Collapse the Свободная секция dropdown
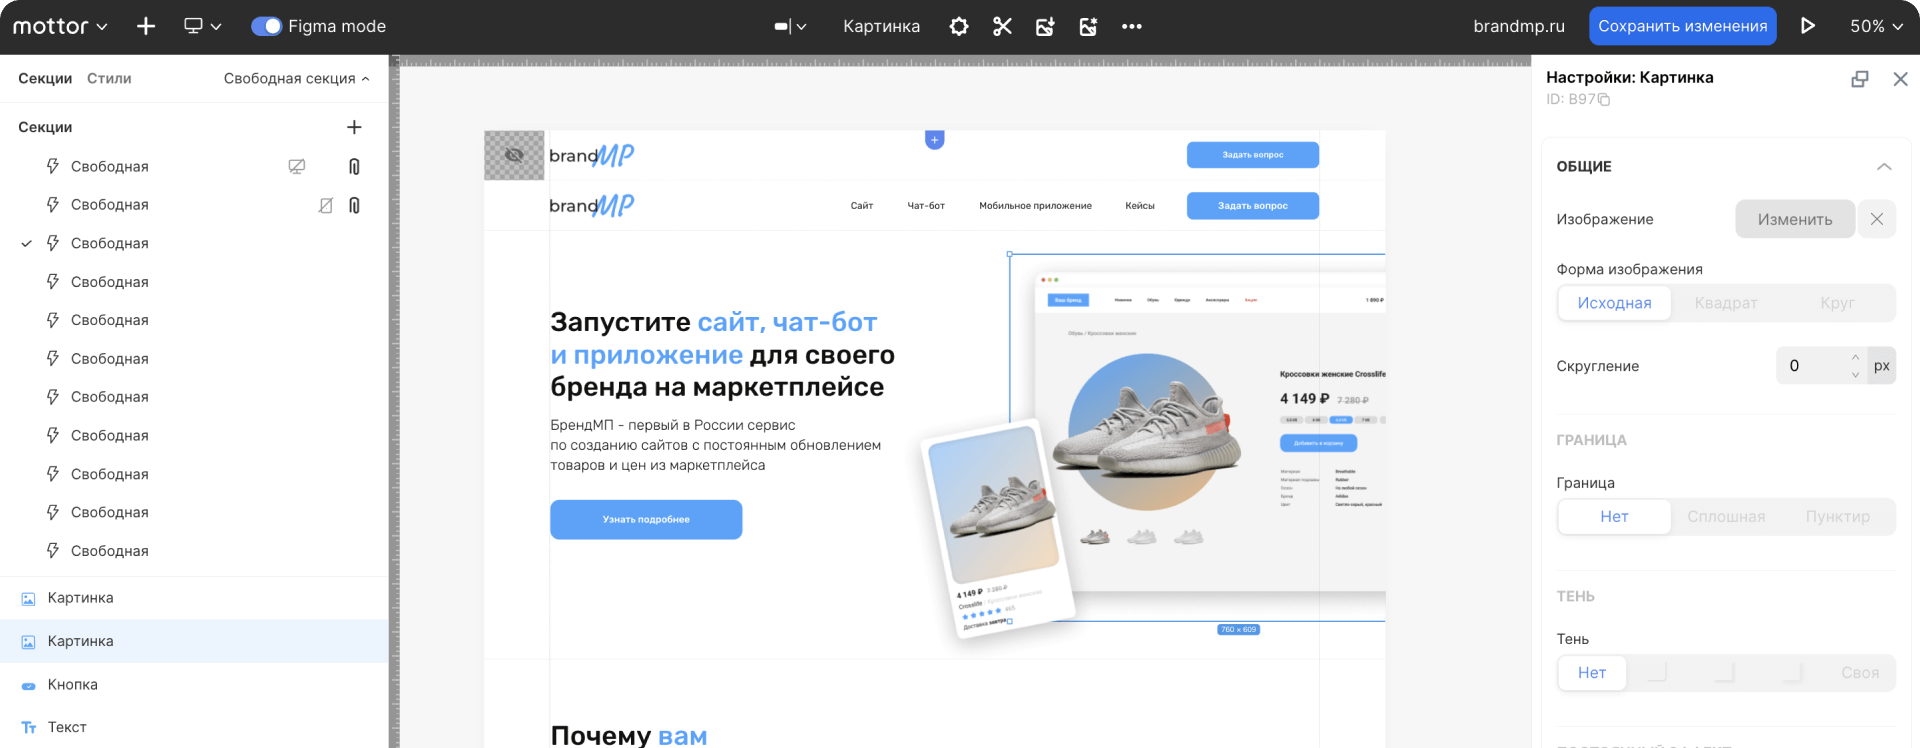 [297, 79]
